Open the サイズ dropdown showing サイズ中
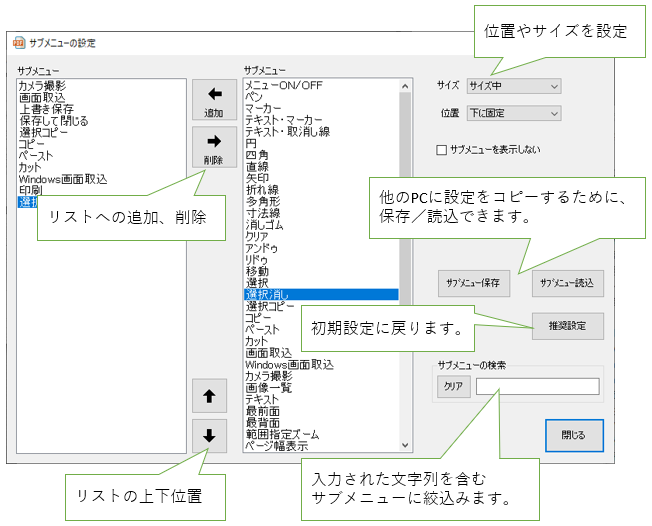 [514, 87]
